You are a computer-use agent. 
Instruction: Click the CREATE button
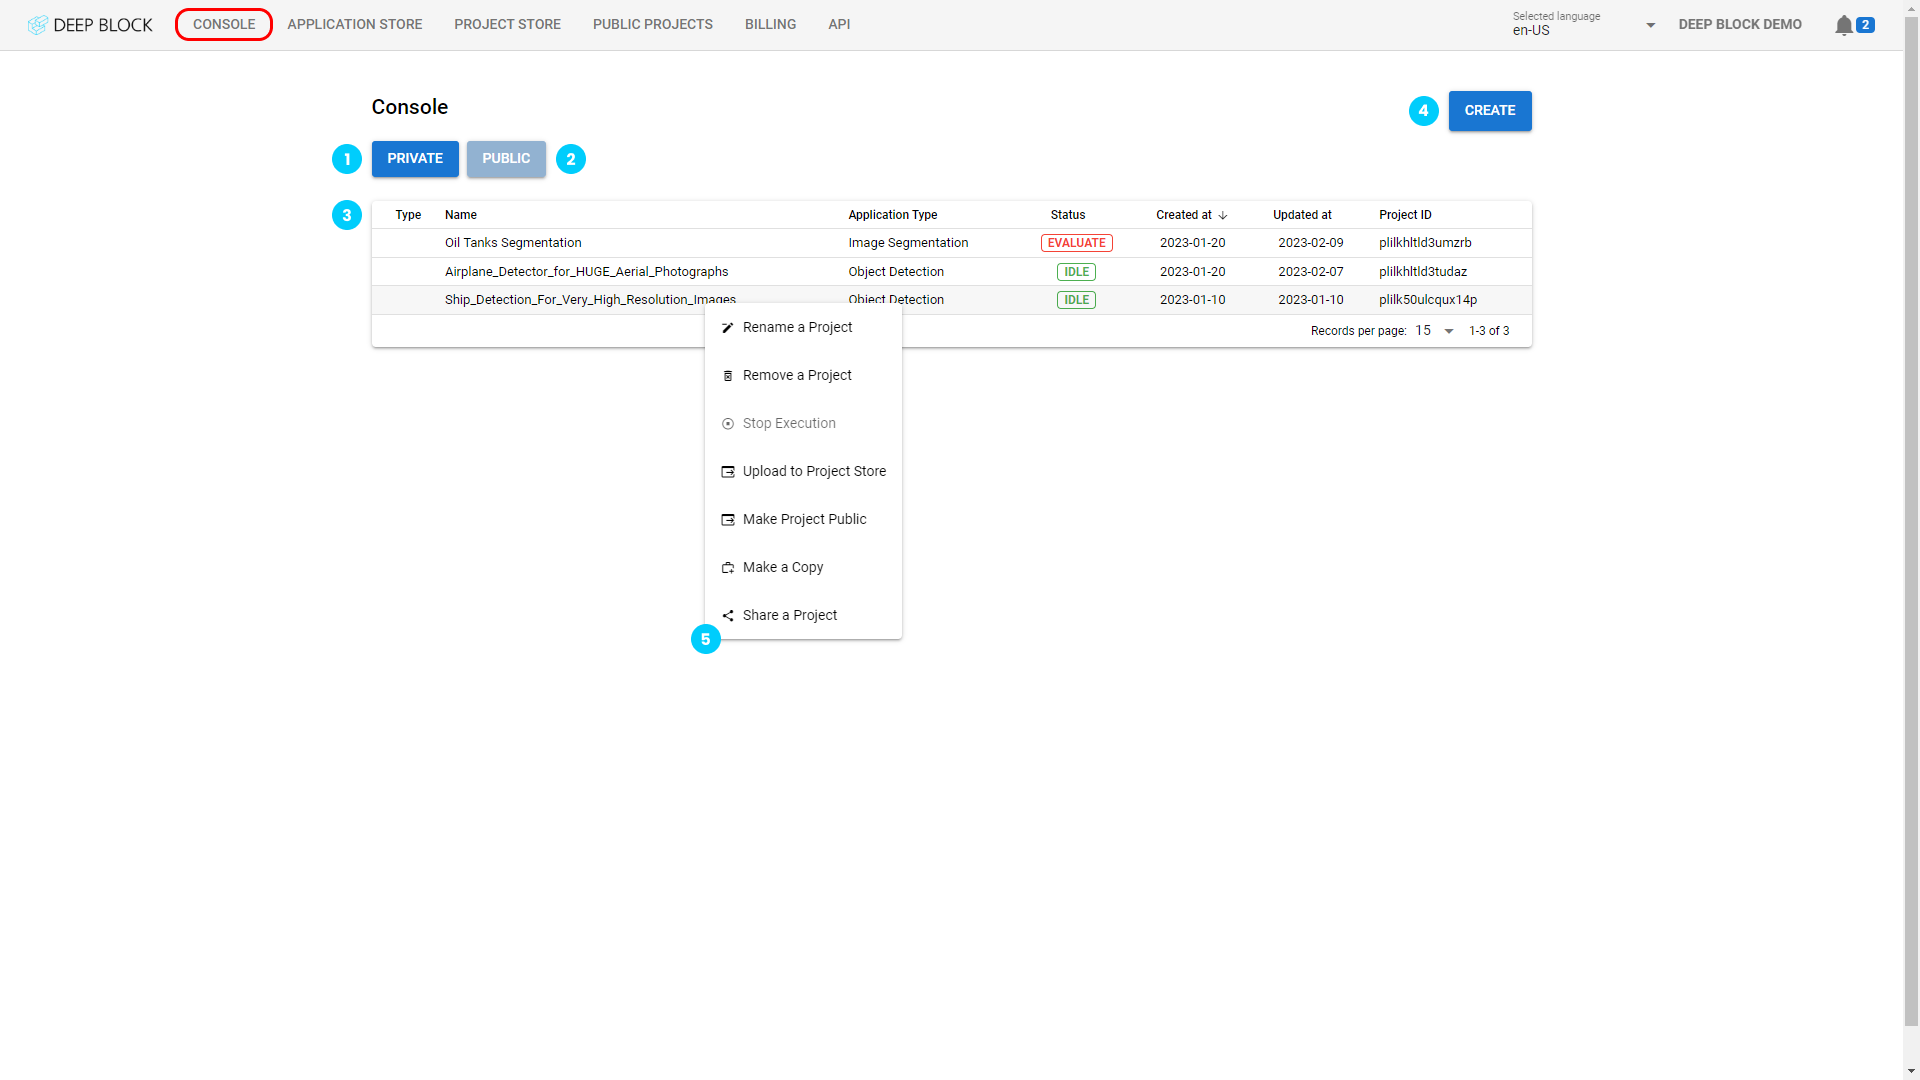(1490, 111)
